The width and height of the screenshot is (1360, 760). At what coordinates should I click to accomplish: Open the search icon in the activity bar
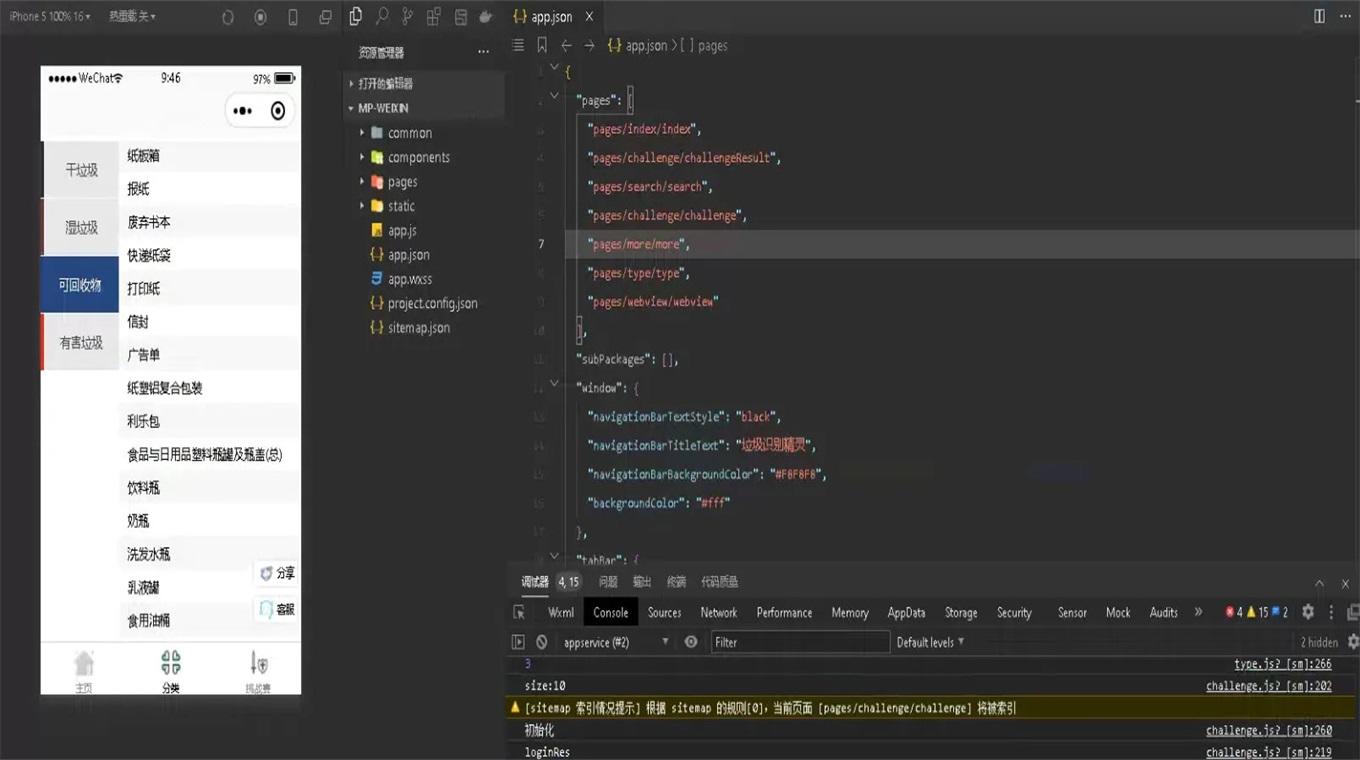tap(382, 17)
